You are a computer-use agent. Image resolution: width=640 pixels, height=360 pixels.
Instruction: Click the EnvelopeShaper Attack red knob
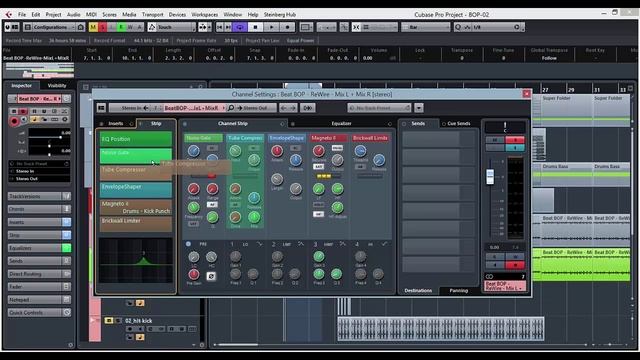point(277,151)
